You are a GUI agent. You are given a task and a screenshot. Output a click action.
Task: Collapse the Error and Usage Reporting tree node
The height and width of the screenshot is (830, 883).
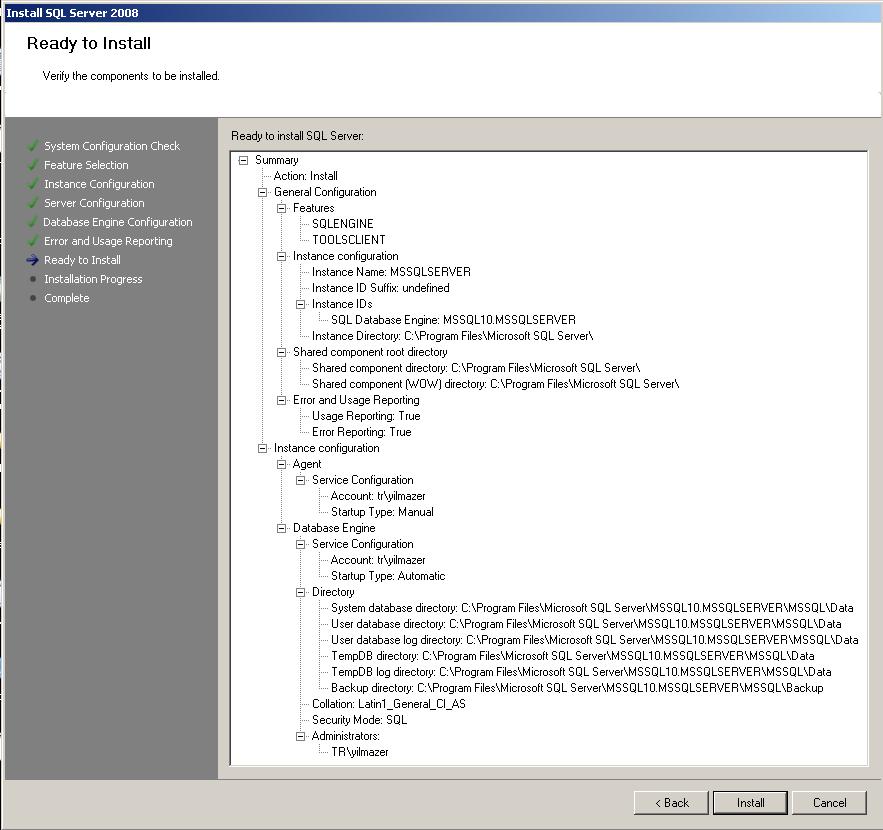[x=282, y=400]
